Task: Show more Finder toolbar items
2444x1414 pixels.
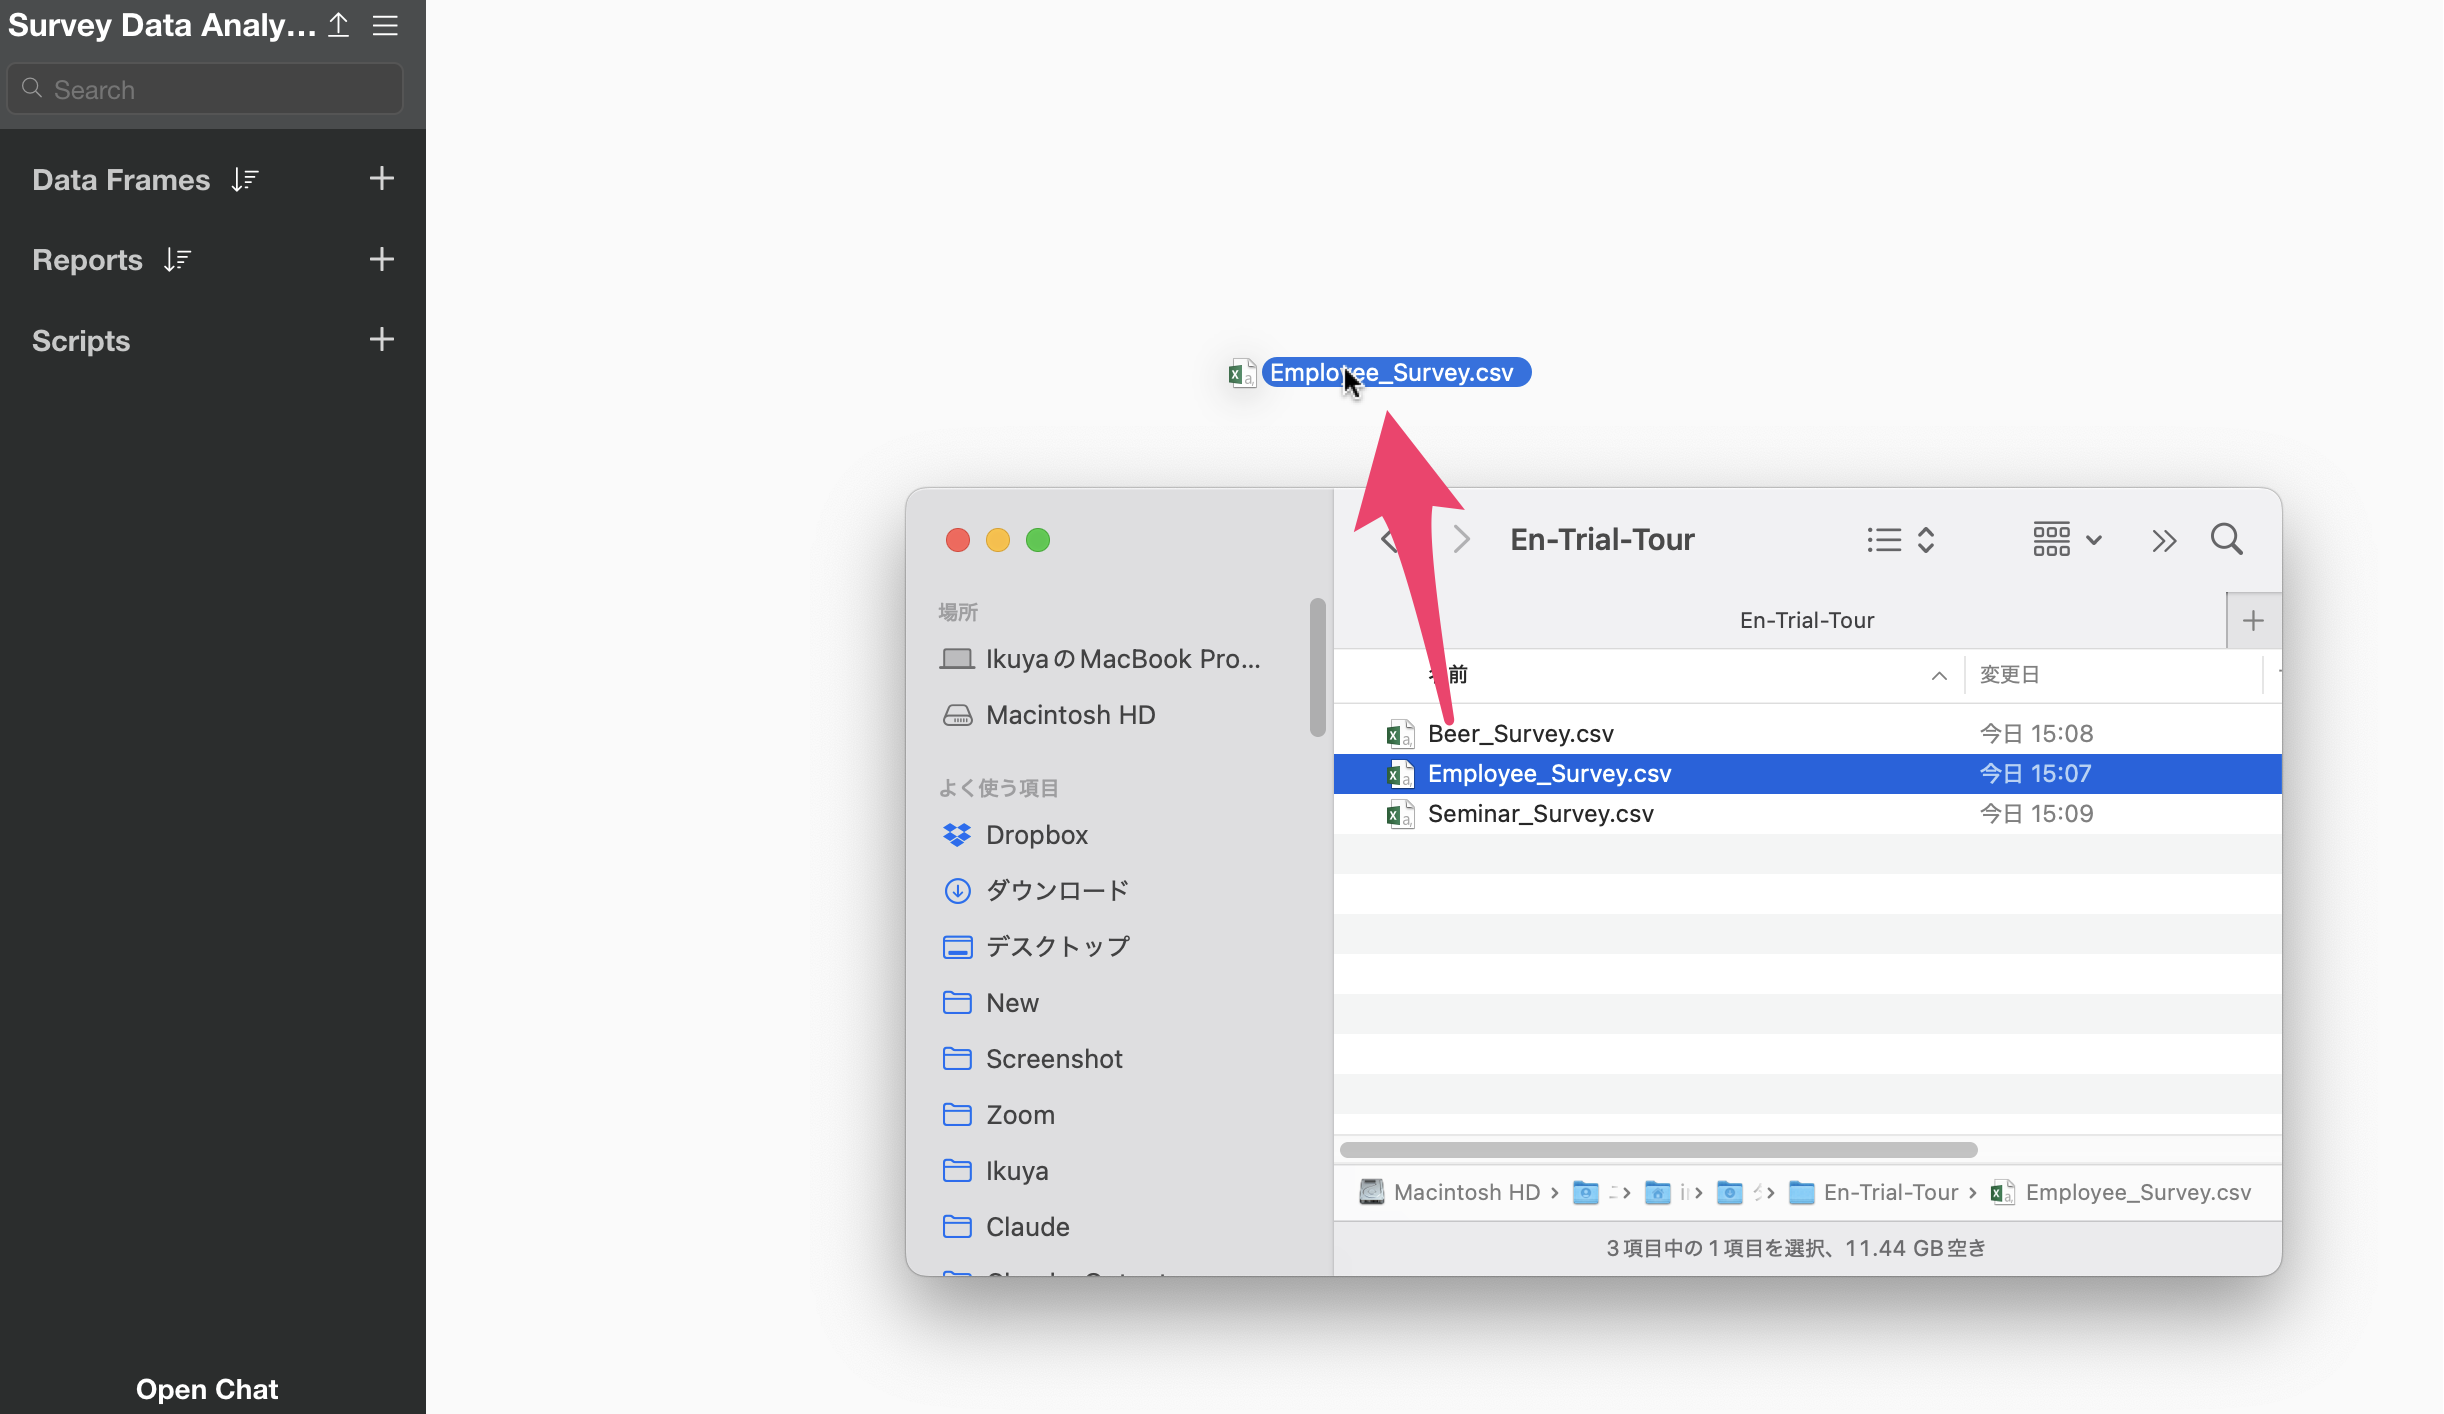Action: pos(2163,541)
